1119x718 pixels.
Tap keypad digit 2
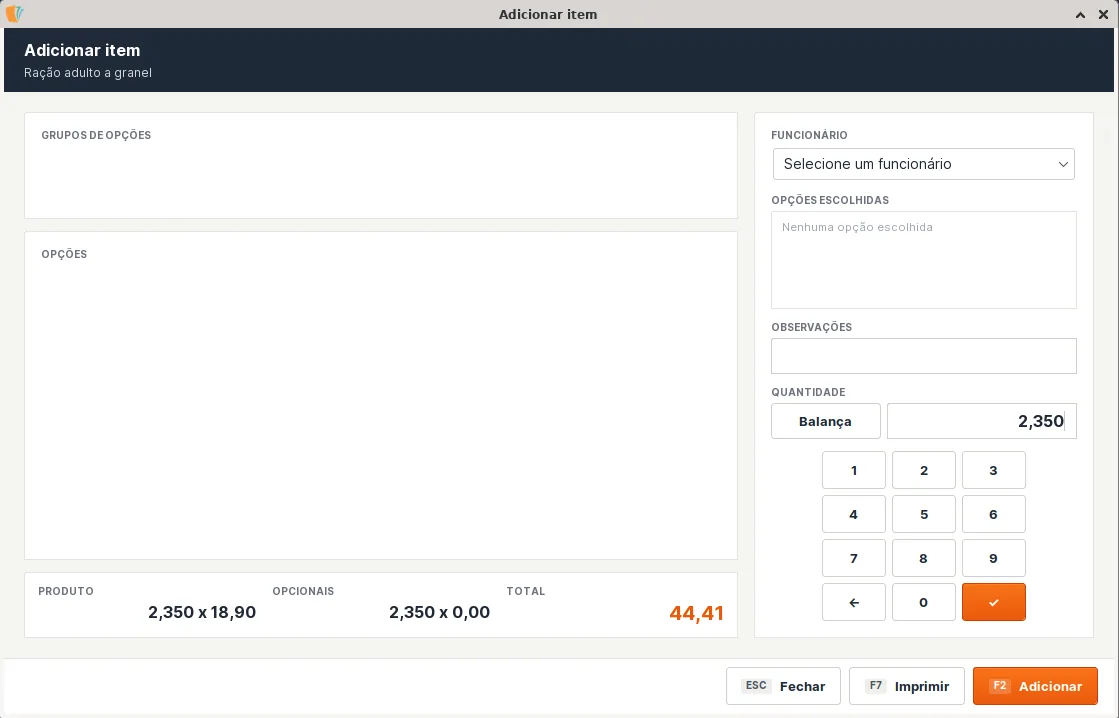tap(923, 470)
